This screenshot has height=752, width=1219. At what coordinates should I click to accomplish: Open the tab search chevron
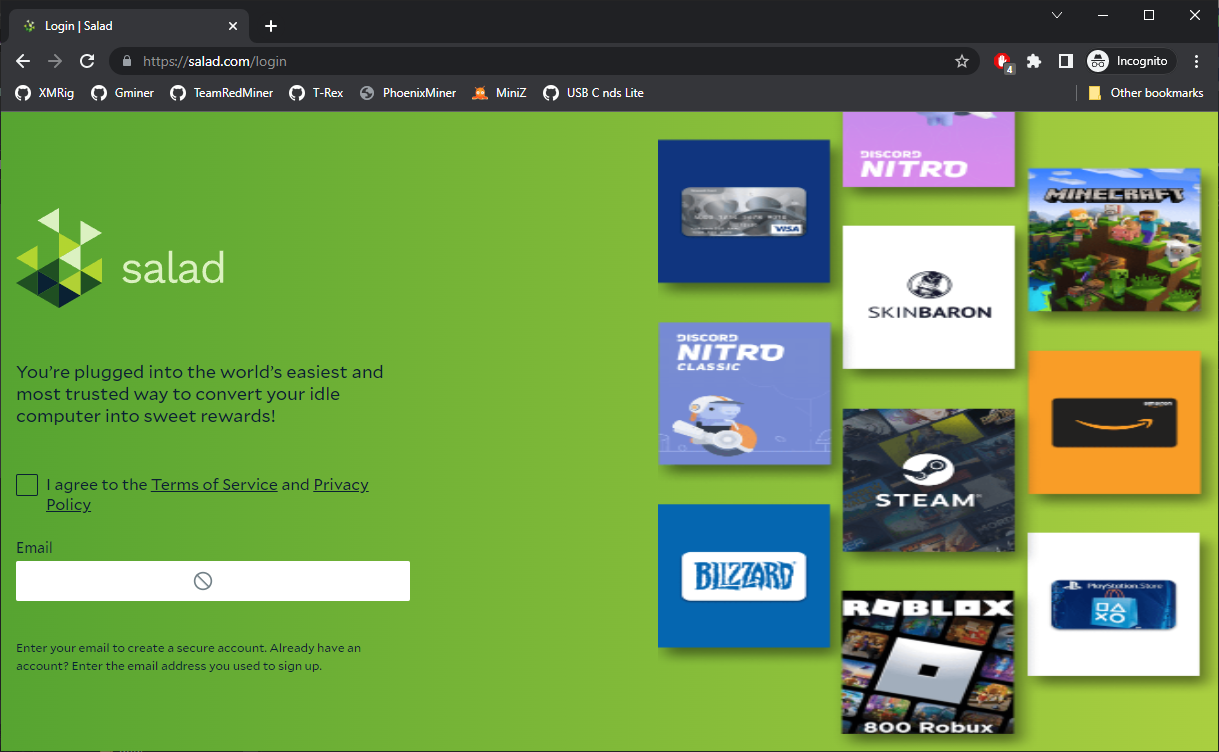[1057, 15]
